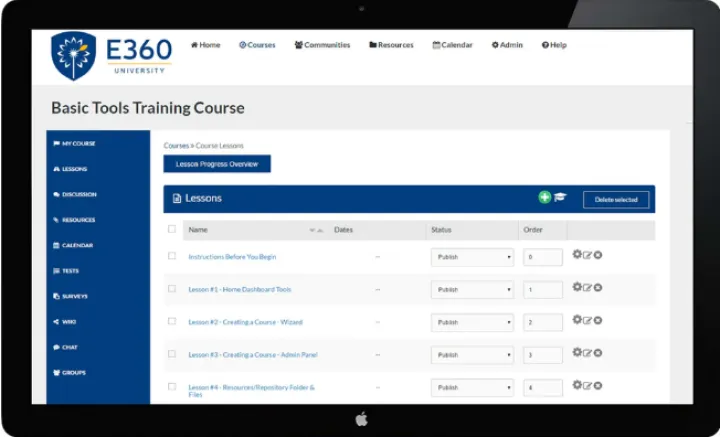The height and width of the screenshot is (437, 720).
Task: Click the green add lesson plus icon
Action: point(545,198)
